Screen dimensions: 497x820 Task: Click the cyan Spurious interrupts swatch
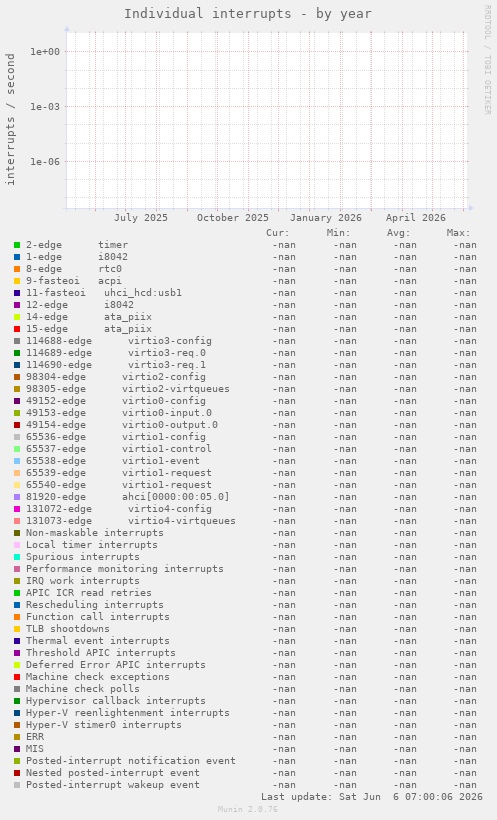pos(17,557)
